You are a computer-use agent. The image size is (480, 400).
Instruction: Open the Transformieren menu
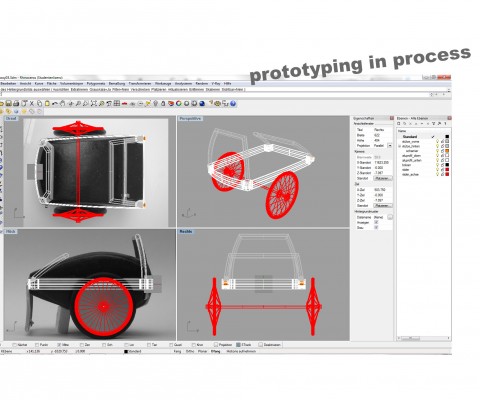[x=140, y=84]
